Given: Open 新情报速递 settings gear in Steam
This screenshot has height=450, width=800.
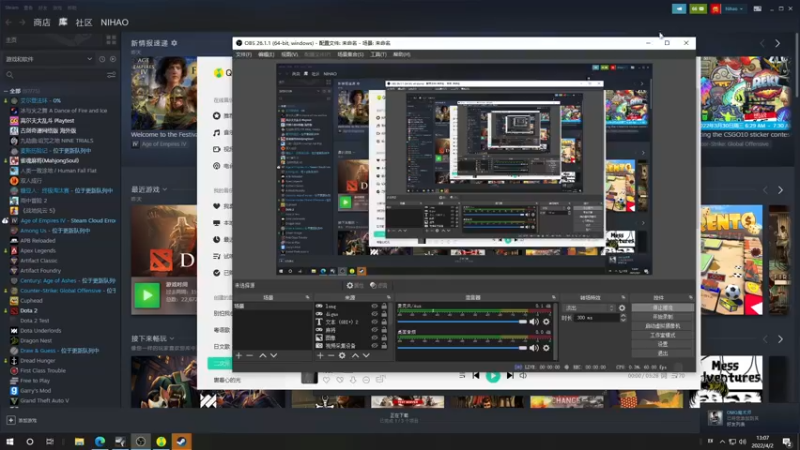Looking at the screenshot, I should coord(174,43).
